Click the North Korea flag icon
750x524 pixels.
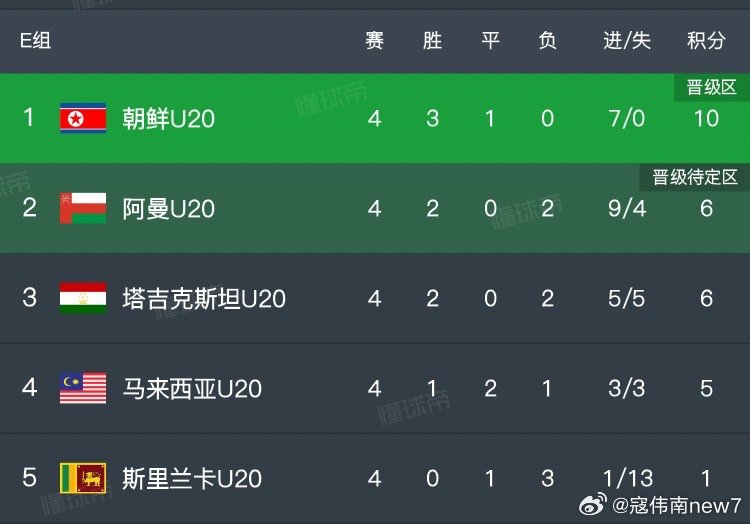pos(83,118)
